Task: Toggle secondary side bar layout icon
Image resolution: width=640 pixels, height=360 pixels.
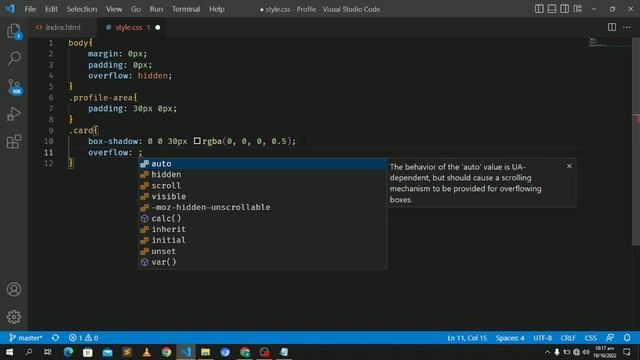Action: [x=564, y=9]
